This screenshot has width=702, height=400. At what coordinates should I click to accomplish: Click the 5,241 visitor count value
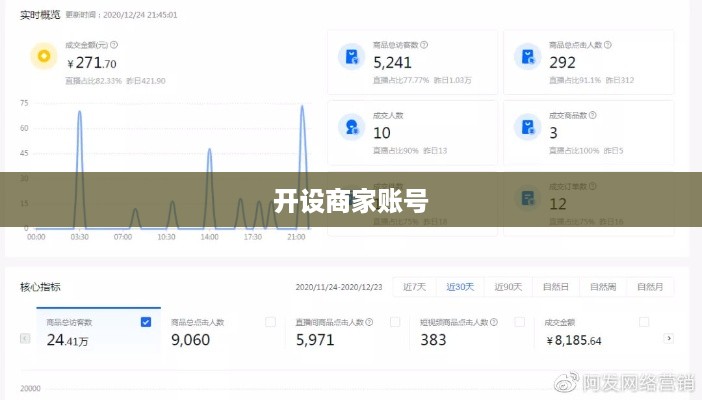[x=392, y=63]
